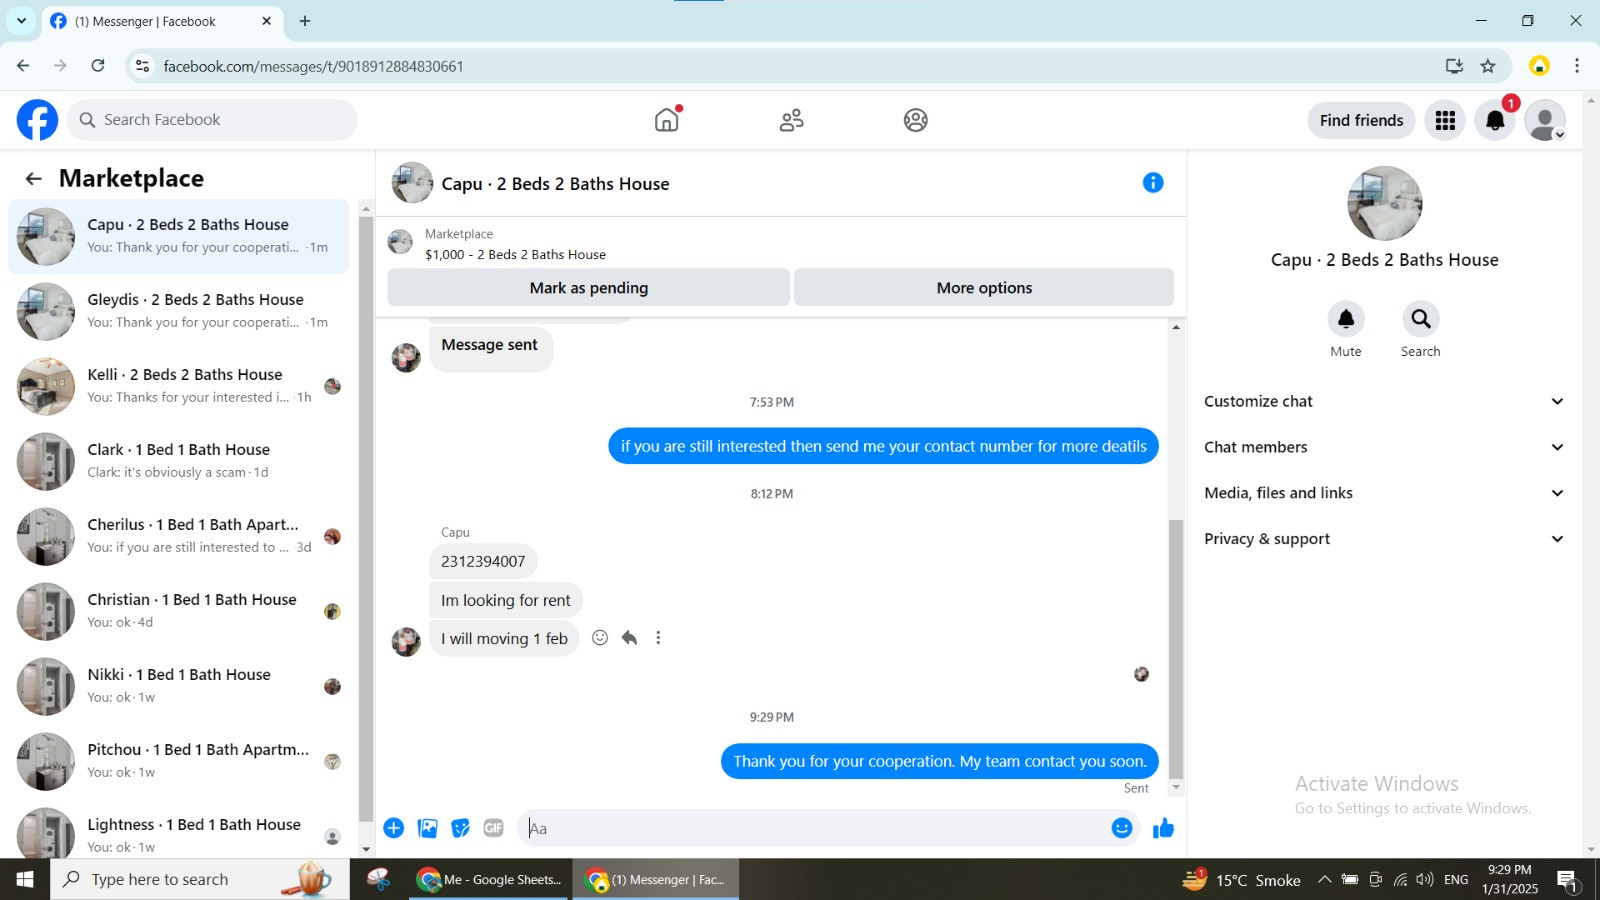Choose a GIF from the composer

pyautogui.click(x=494, y=828)
